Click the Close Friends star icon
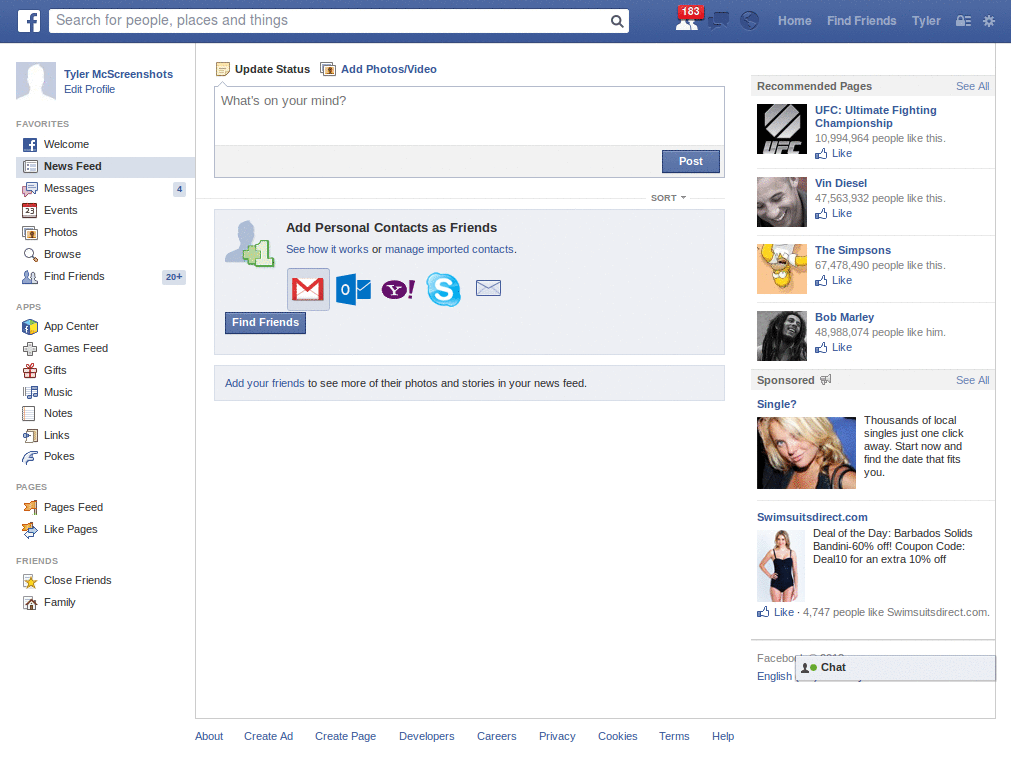Screen dimensions: 1024x768 point(30,581)
